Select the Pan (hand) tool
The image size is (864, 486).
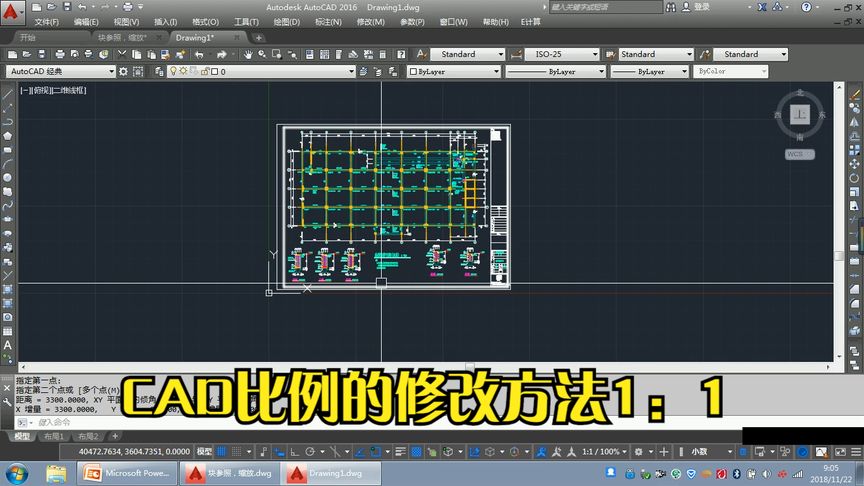(x=248, y=54)
